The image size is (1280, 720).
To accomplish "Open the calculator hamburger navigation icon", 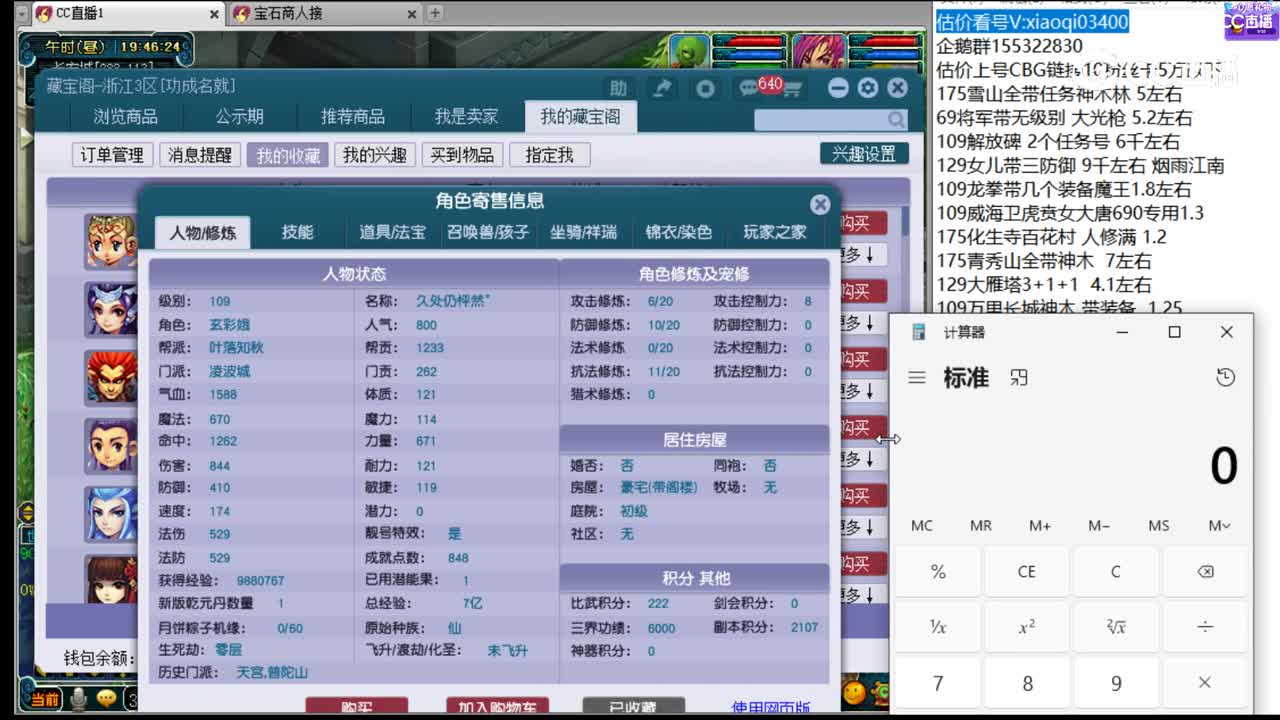I will tap(916, 377).
